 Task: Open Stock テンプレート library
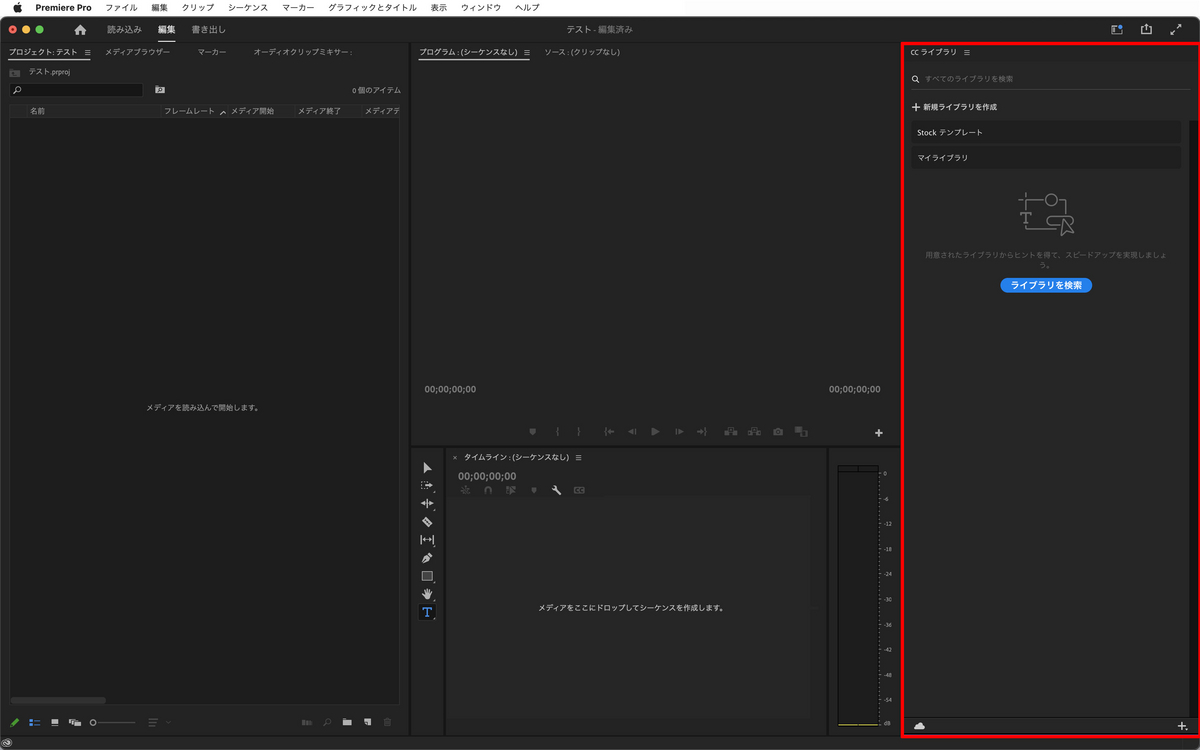(x=1046, y=132)
